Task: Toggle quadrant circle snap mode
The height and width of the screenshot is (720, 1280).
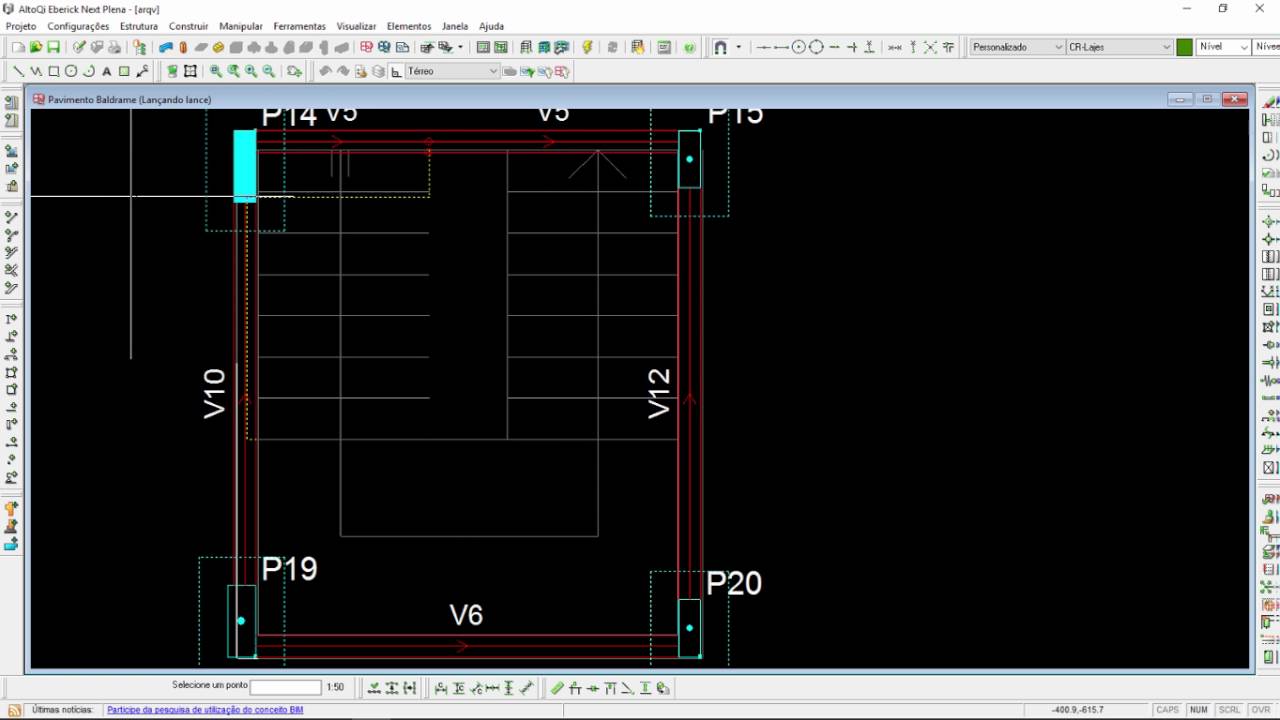Action: click(x=816, y=47)
